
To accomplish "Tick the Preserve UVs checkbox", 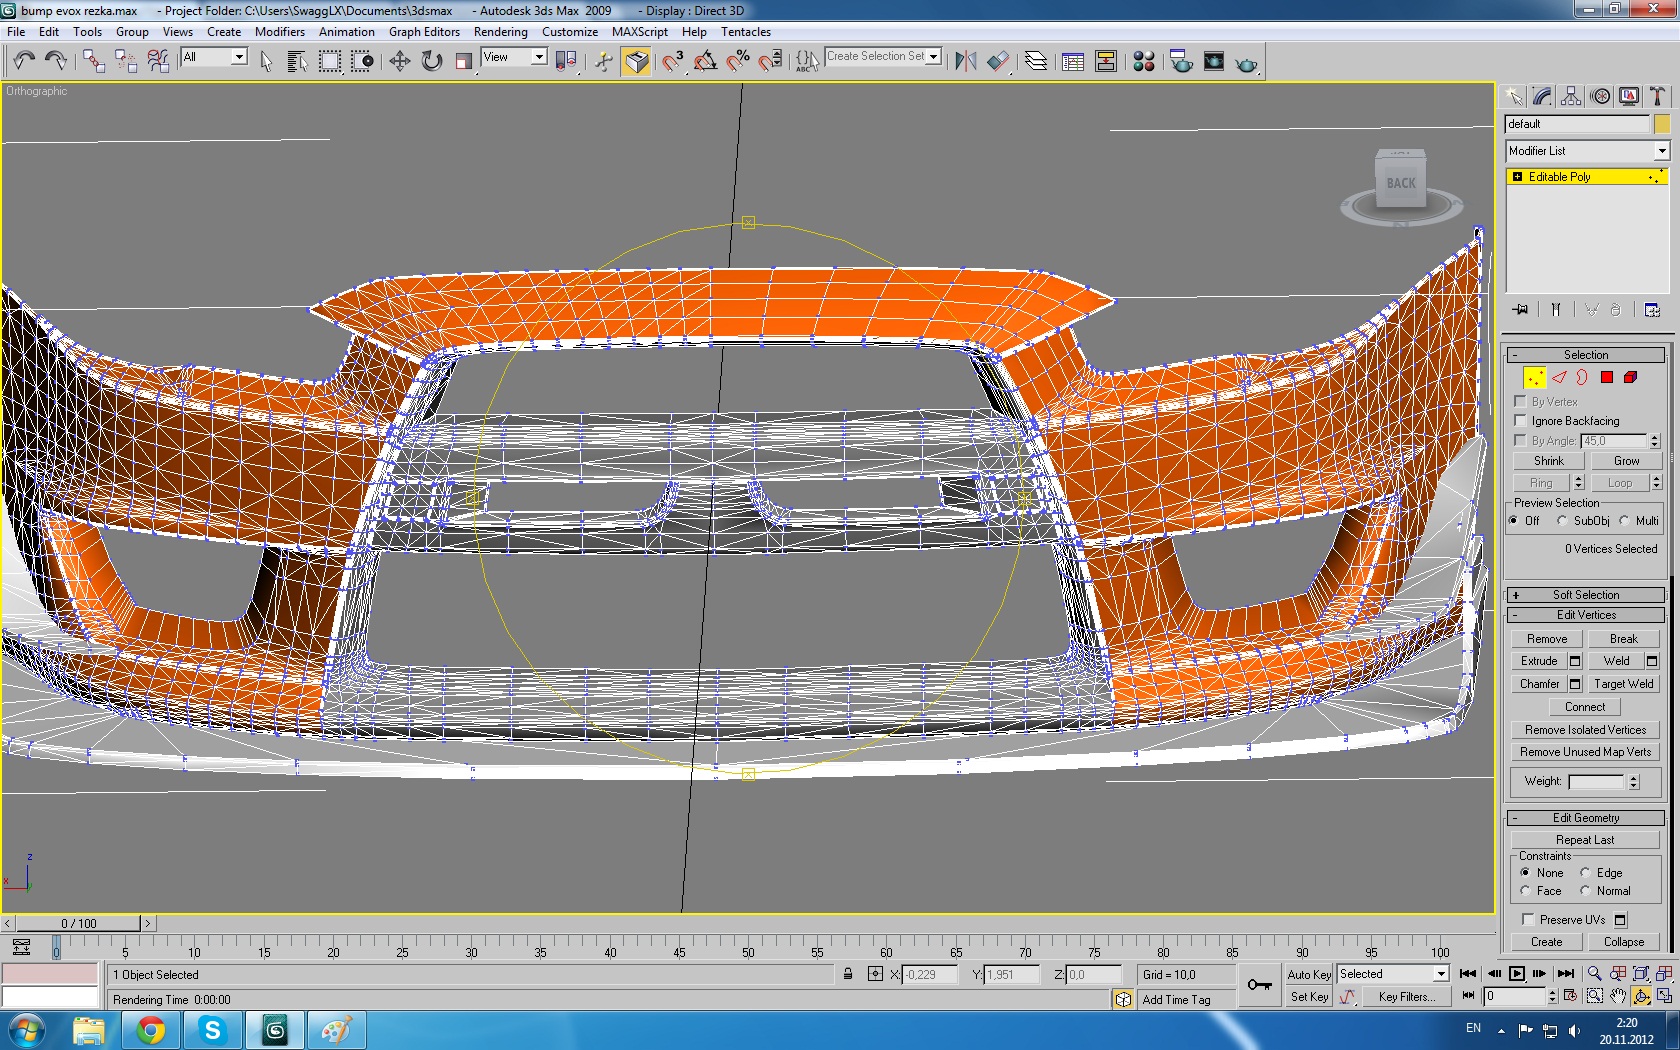I will click(1528, 920).
